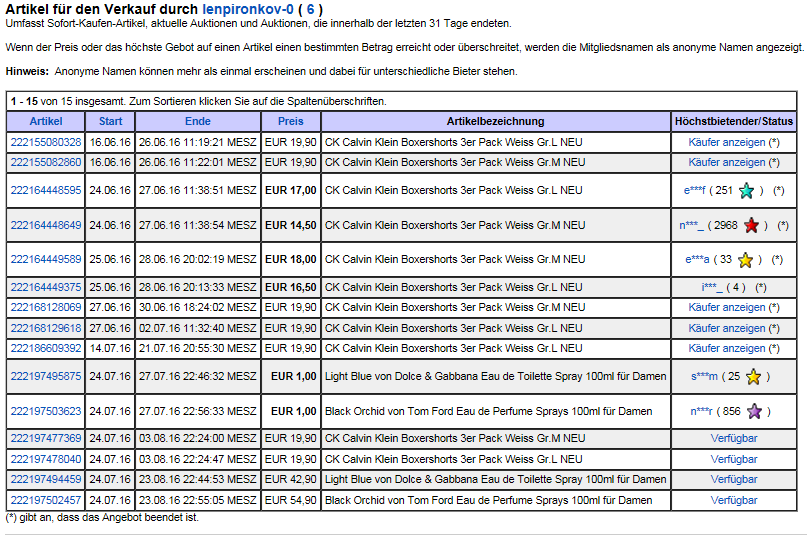
Task: Click the '1 - 15 von 15 insgesamt' text
Action: tap(68, 101)
